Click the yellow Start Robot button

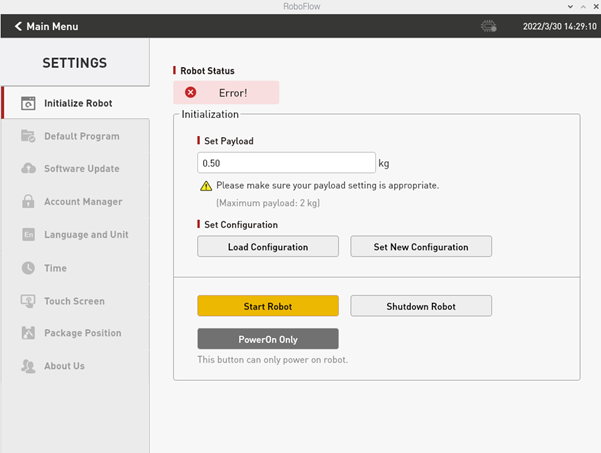click(268, 306)
